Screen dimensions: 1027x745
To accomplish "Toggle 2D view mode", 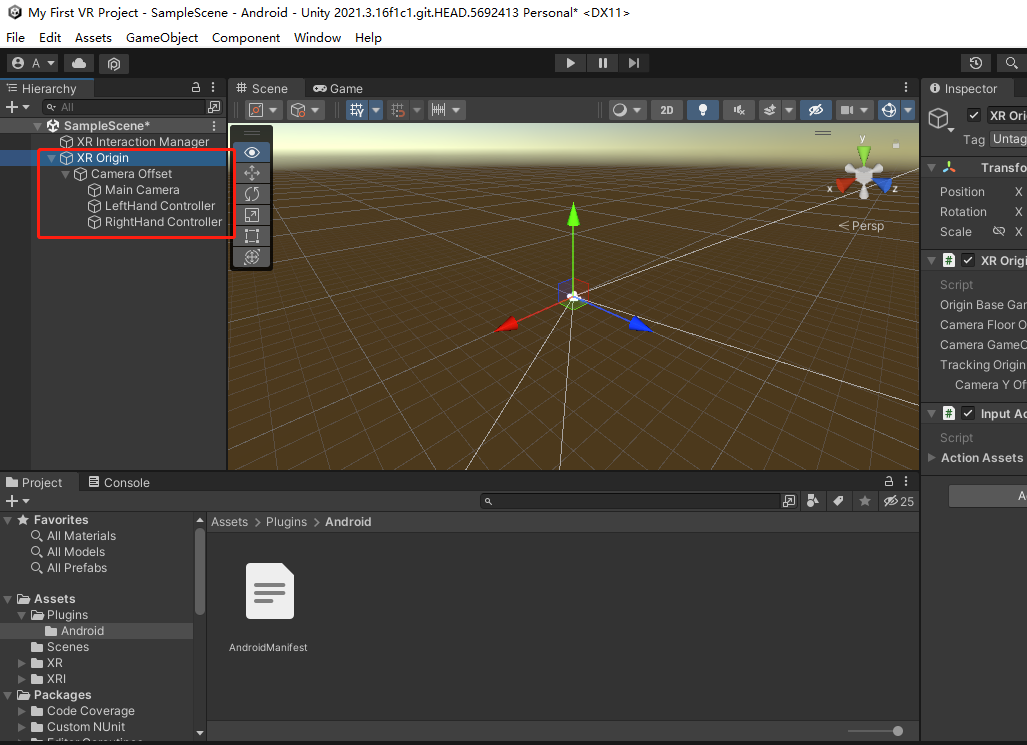I will pyautogui.click(x=667, y=110).
